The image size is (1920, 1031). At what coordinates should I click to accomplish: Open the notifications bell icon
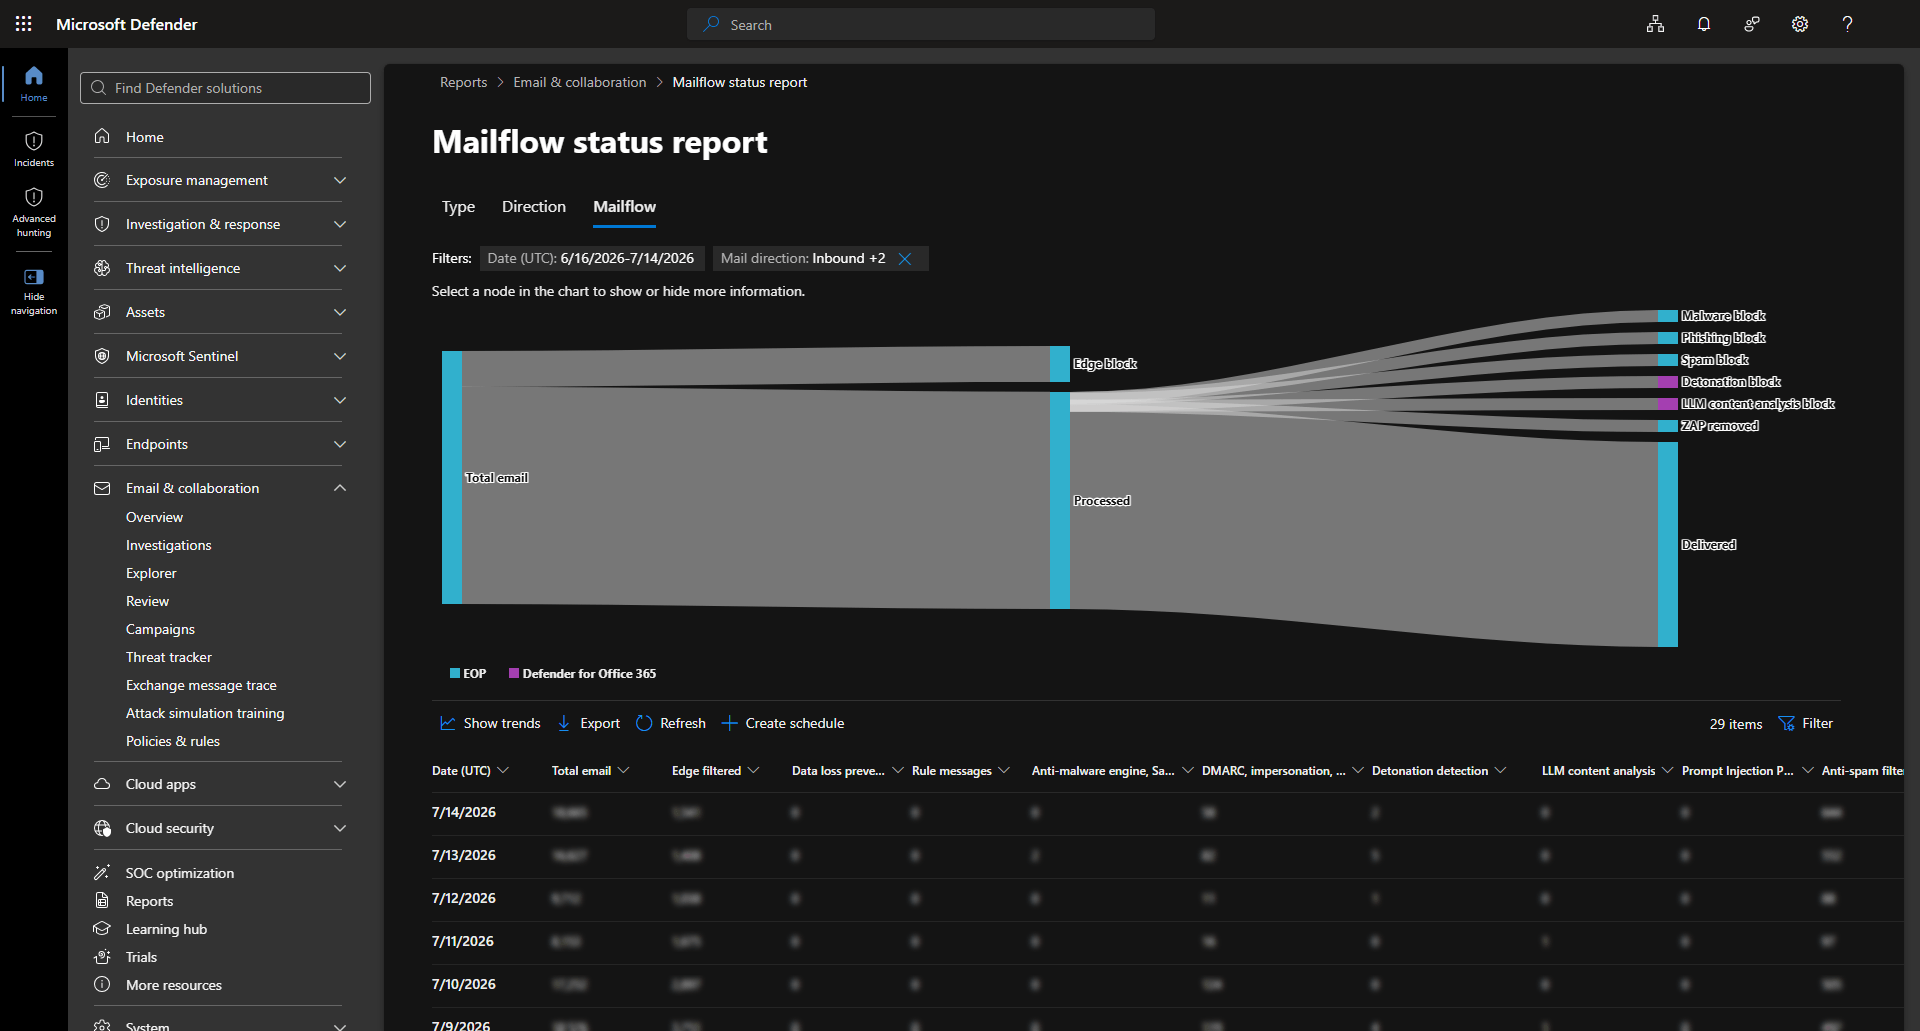tap(1704, 24)
